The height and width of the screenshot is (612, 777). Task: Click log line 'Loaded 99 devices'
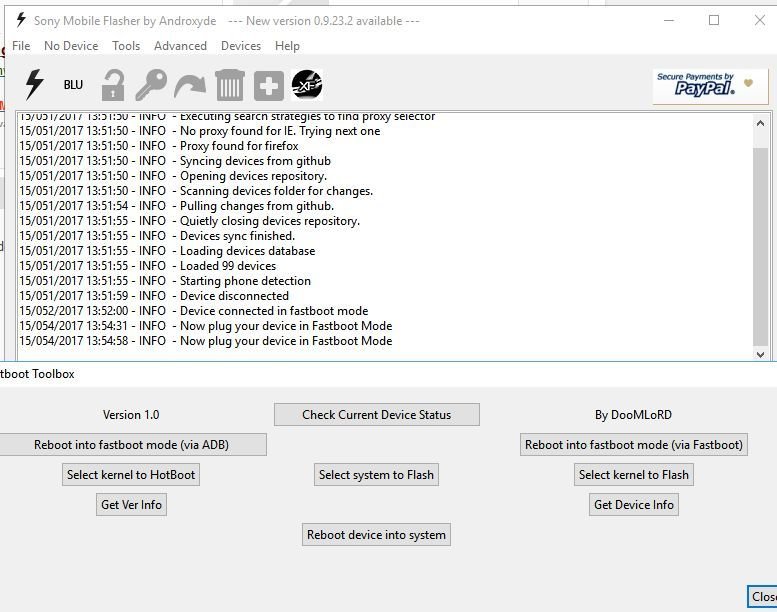[x=148, y=266]
